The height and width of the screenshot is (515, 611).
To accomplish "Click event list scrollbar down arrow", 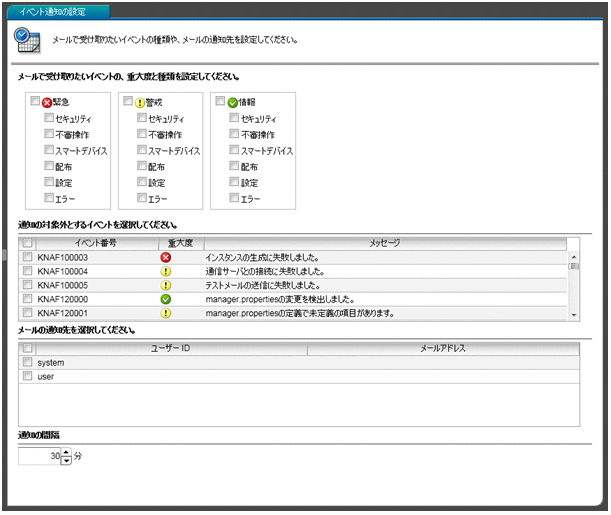I will coord(574,315).
